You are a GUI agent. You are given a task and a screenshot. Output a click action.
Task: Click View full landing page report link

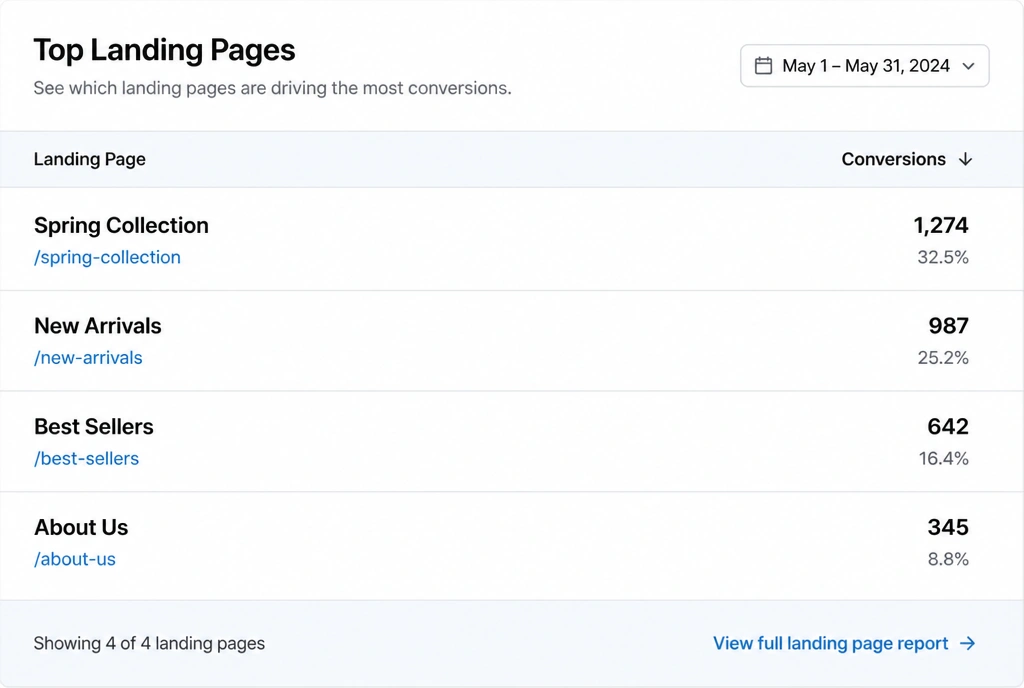click(x=830, y=644)
